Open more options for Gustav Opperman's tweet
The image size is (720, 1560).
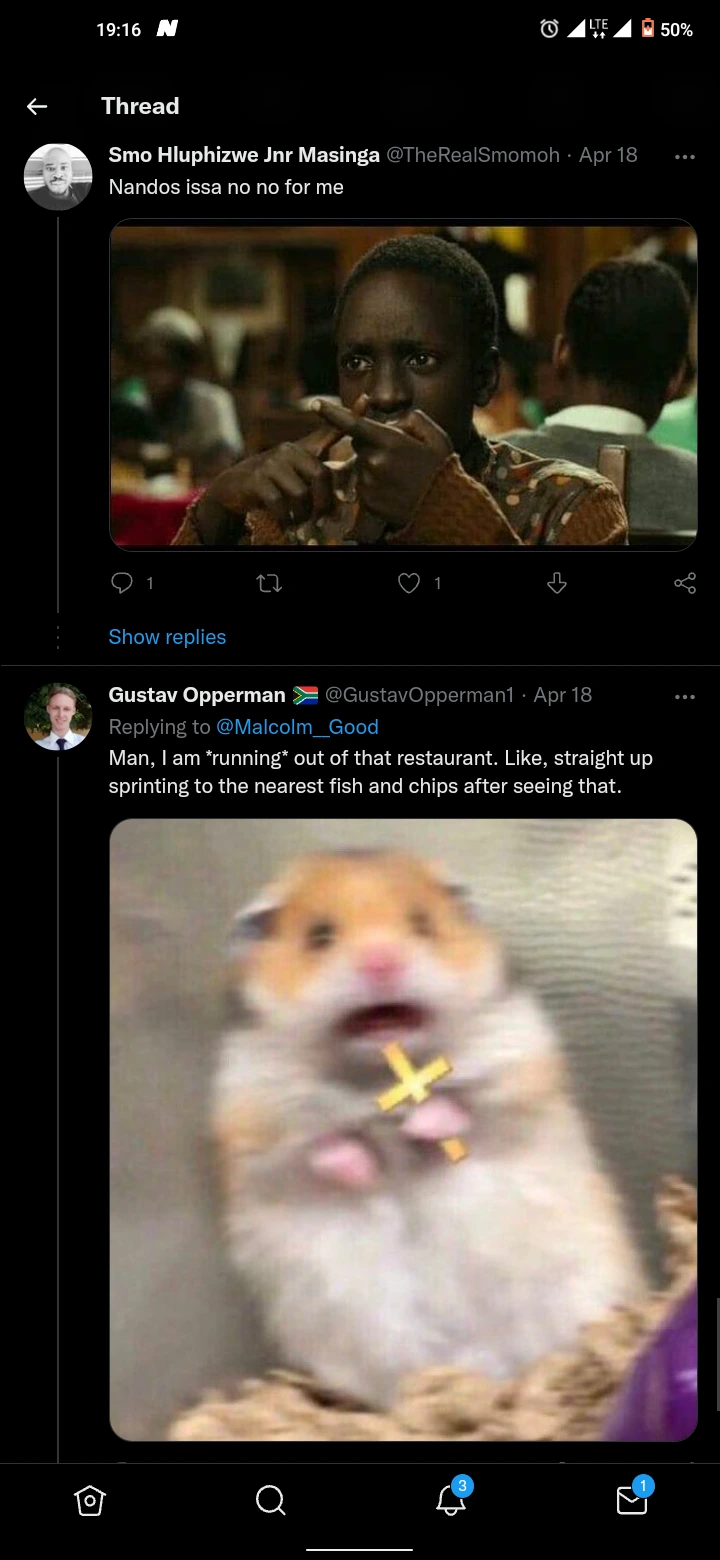(685, 696)
